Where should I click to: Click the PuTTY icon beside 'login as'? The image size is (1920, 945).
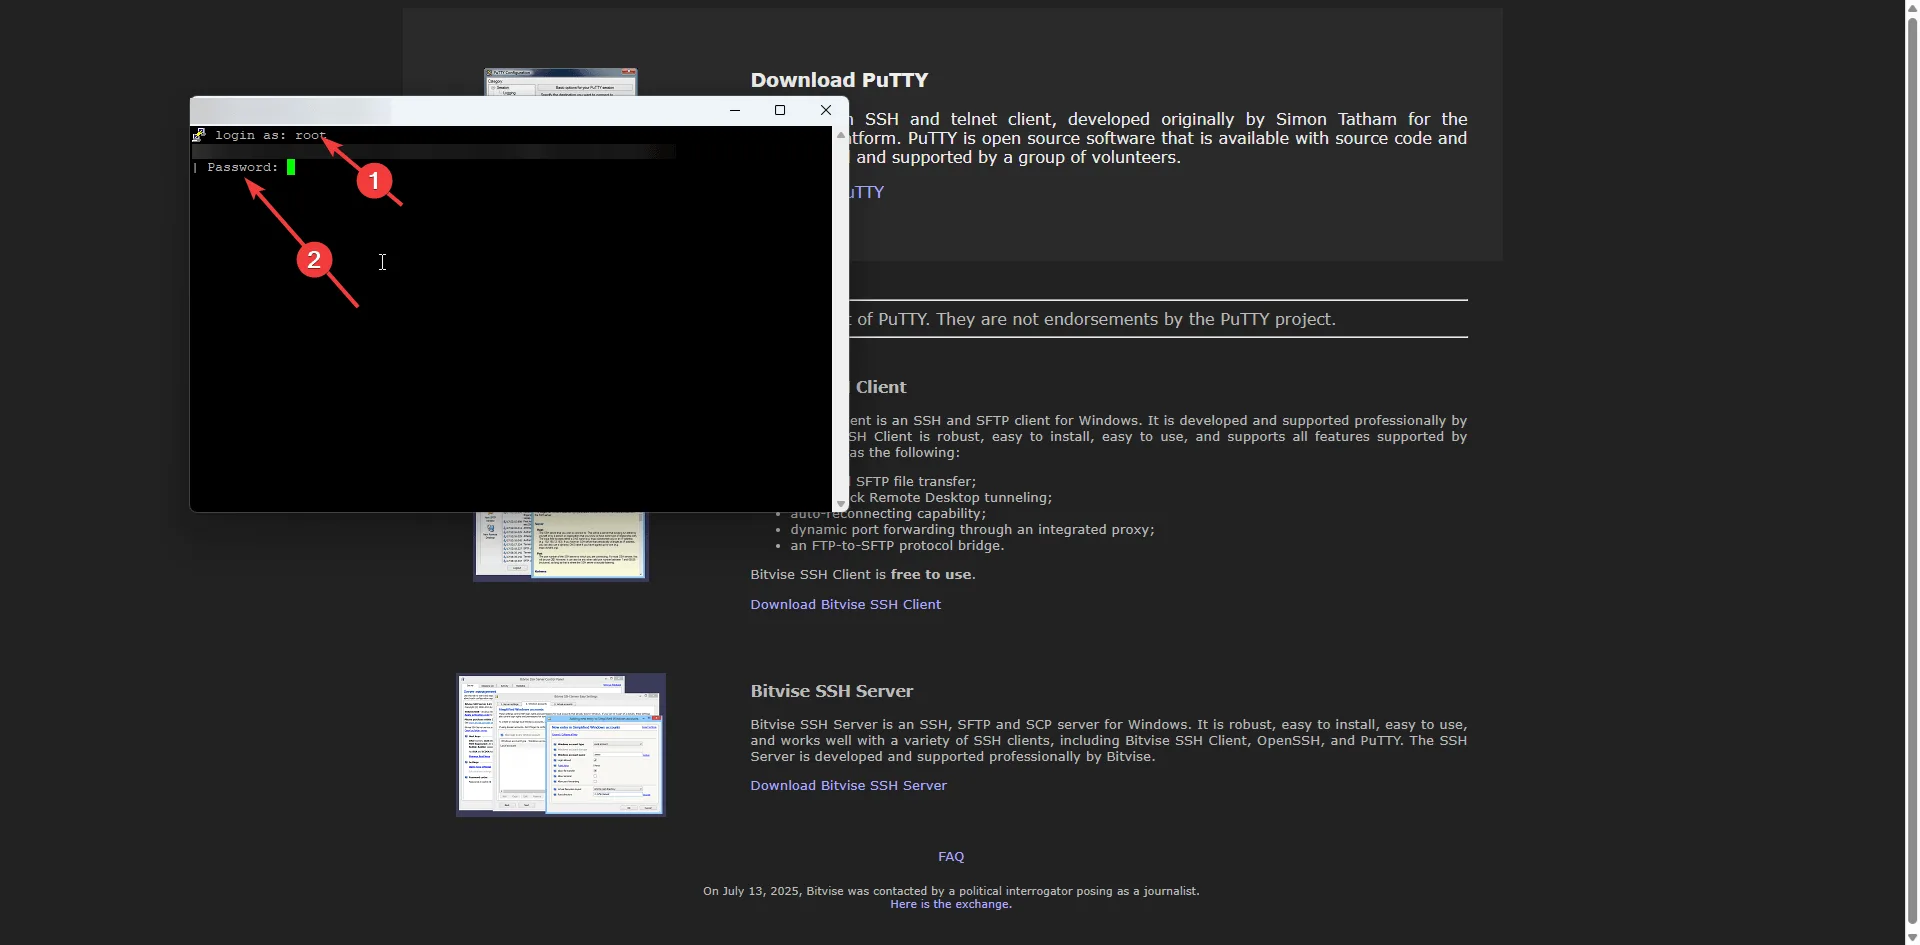[x=200, y=135]
